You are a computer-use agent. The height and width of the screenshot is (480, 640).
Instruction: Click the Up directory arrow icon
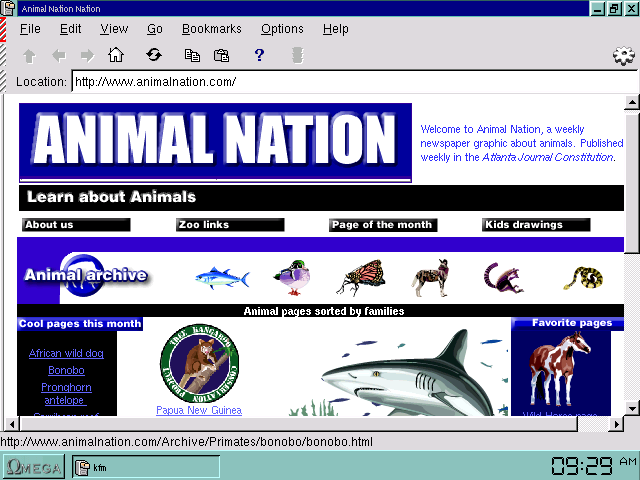point(29,56)
